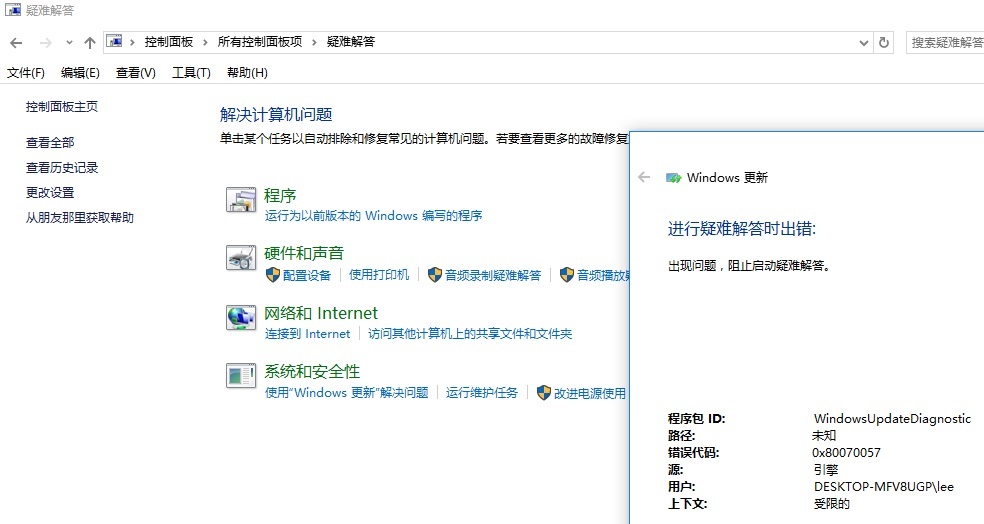The width and height of the screenshot is (984, 524).
Task: Select 所有控制面板项 breadcrumb
Action: point(260,42)
